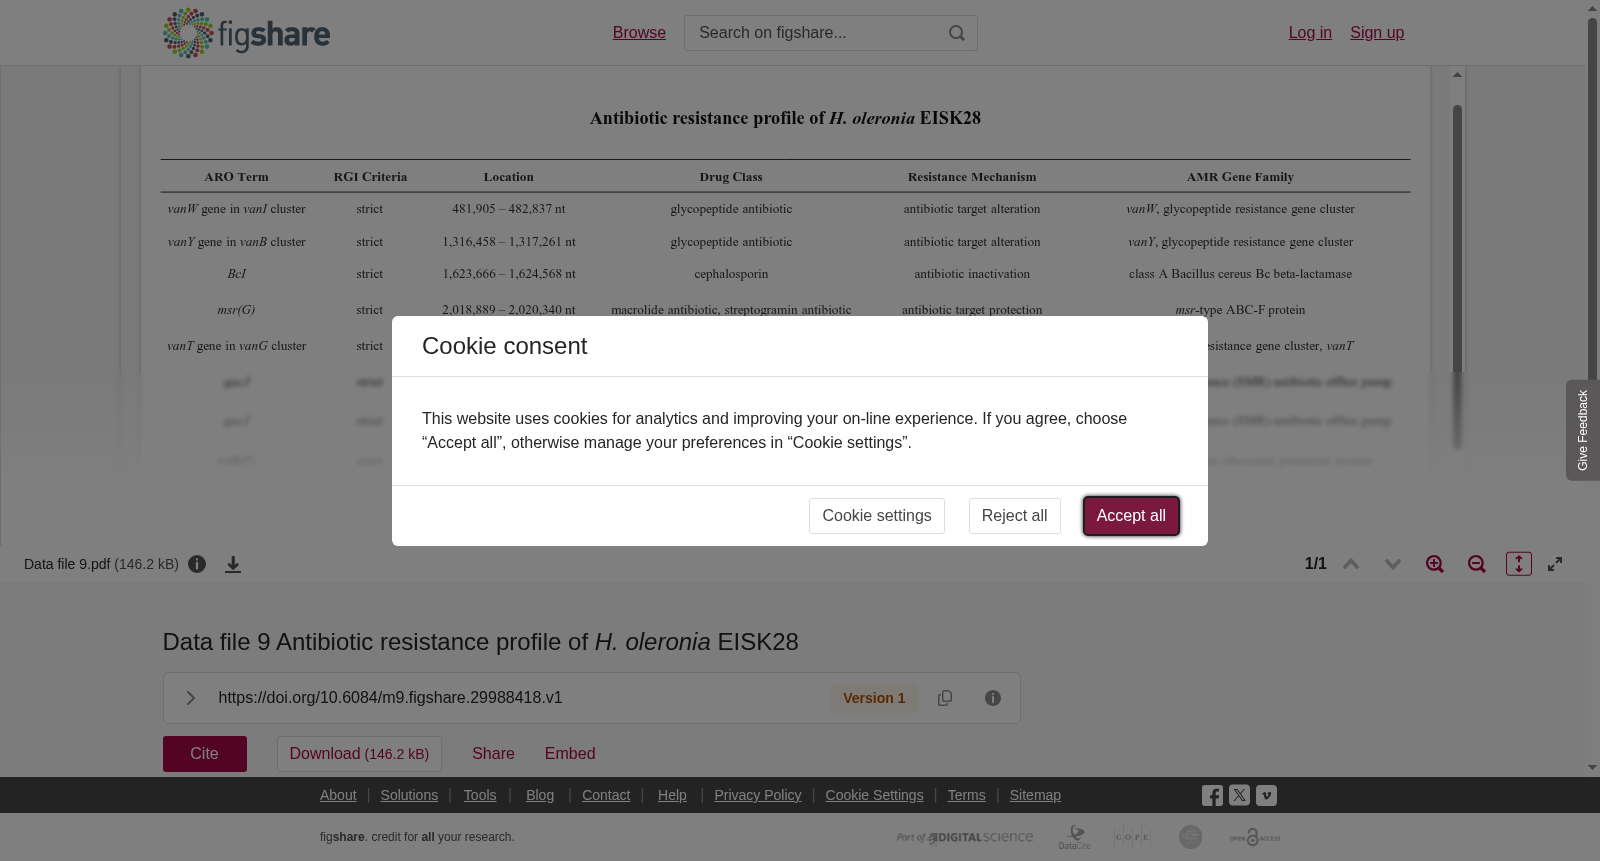This screenshot has height=861, width=1600.
Task: Expand the DOI citation chevron
Action: tap(190, 698)
